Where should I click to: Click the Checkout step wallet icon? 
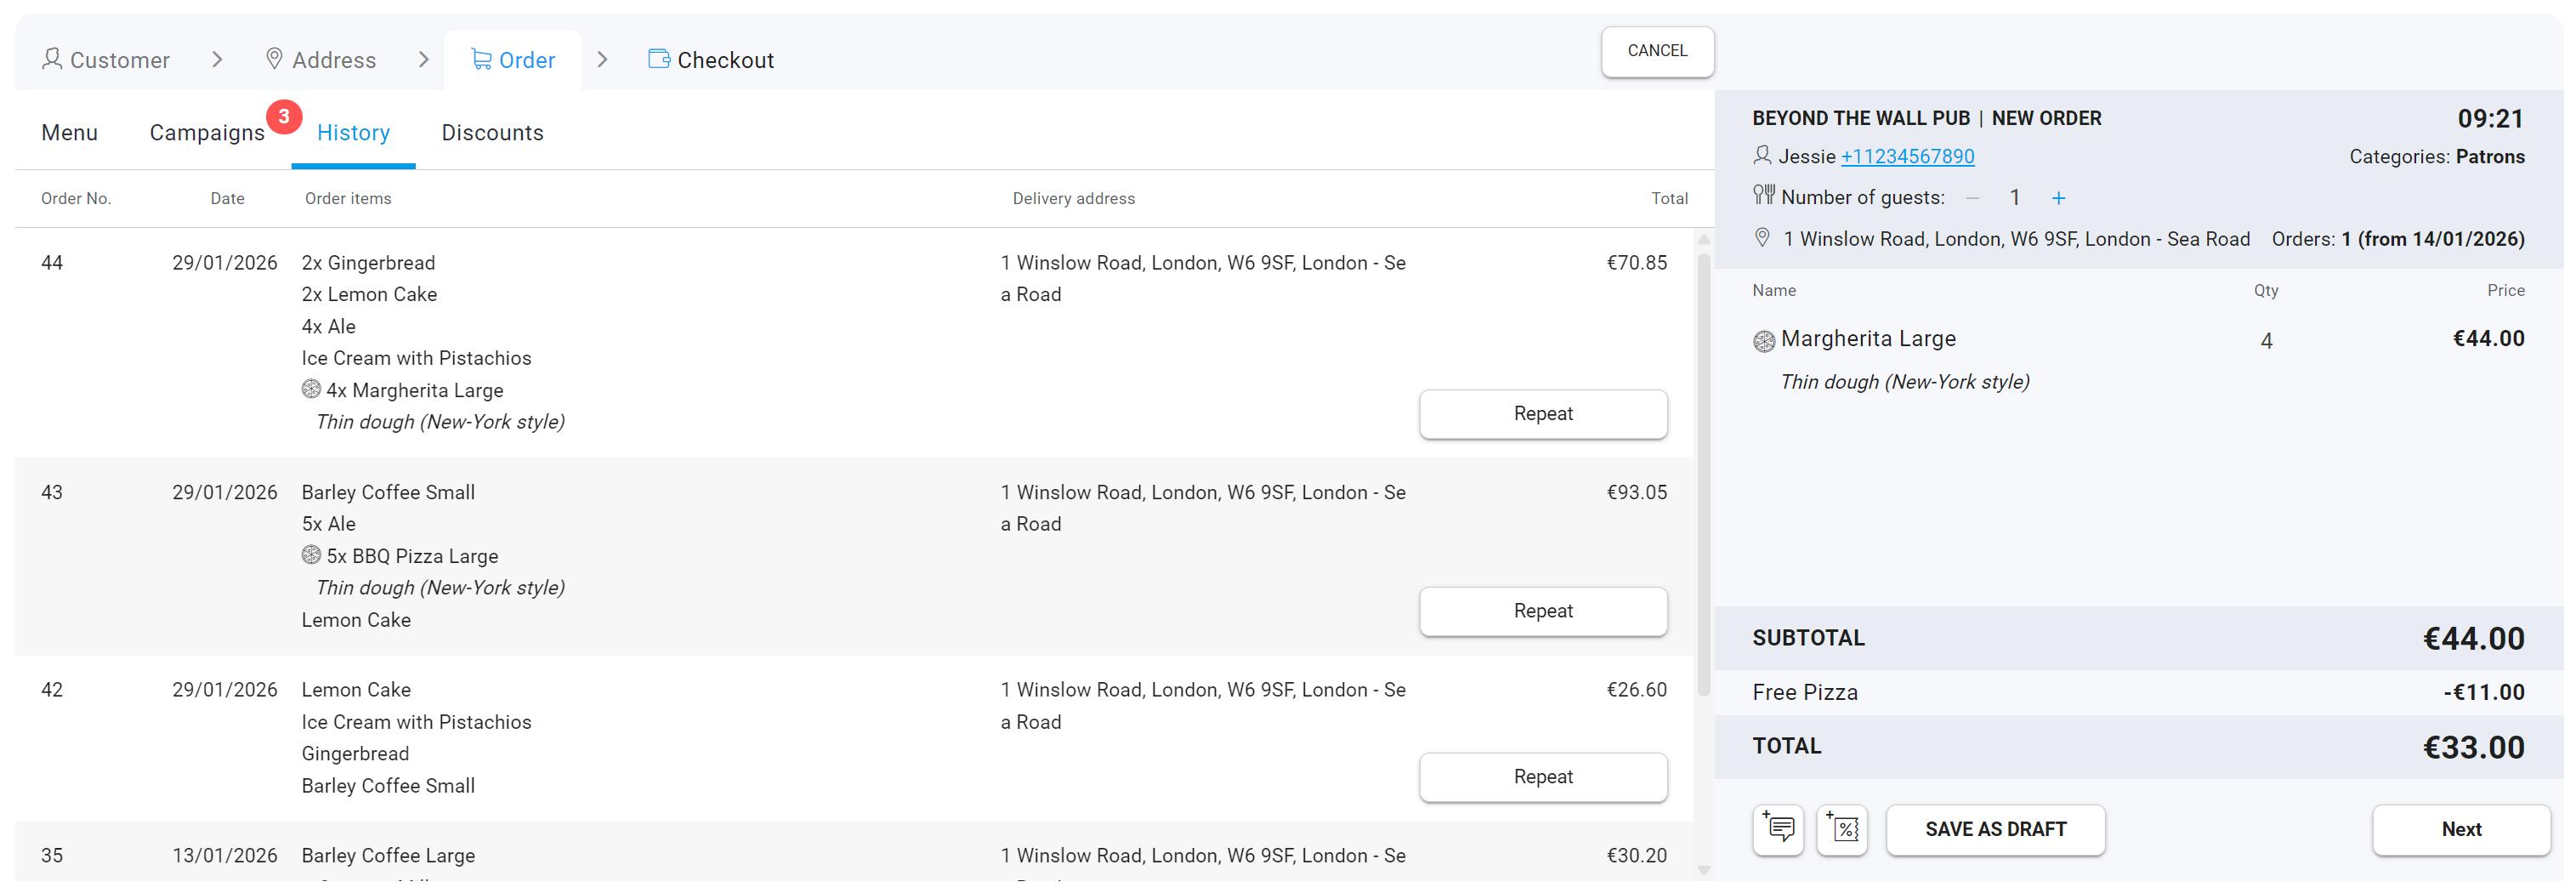tap(659, 59)
